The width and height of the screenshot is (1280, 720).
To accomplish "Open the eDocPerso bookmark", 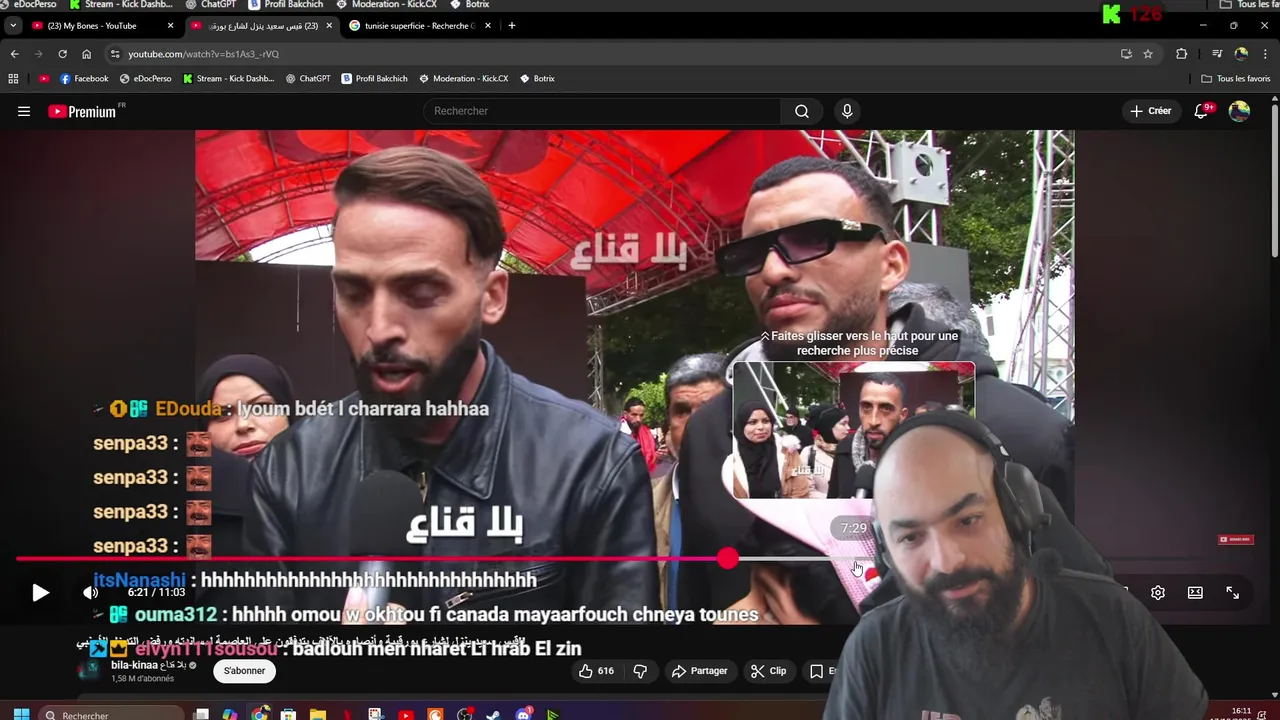I will coord(146,79).
